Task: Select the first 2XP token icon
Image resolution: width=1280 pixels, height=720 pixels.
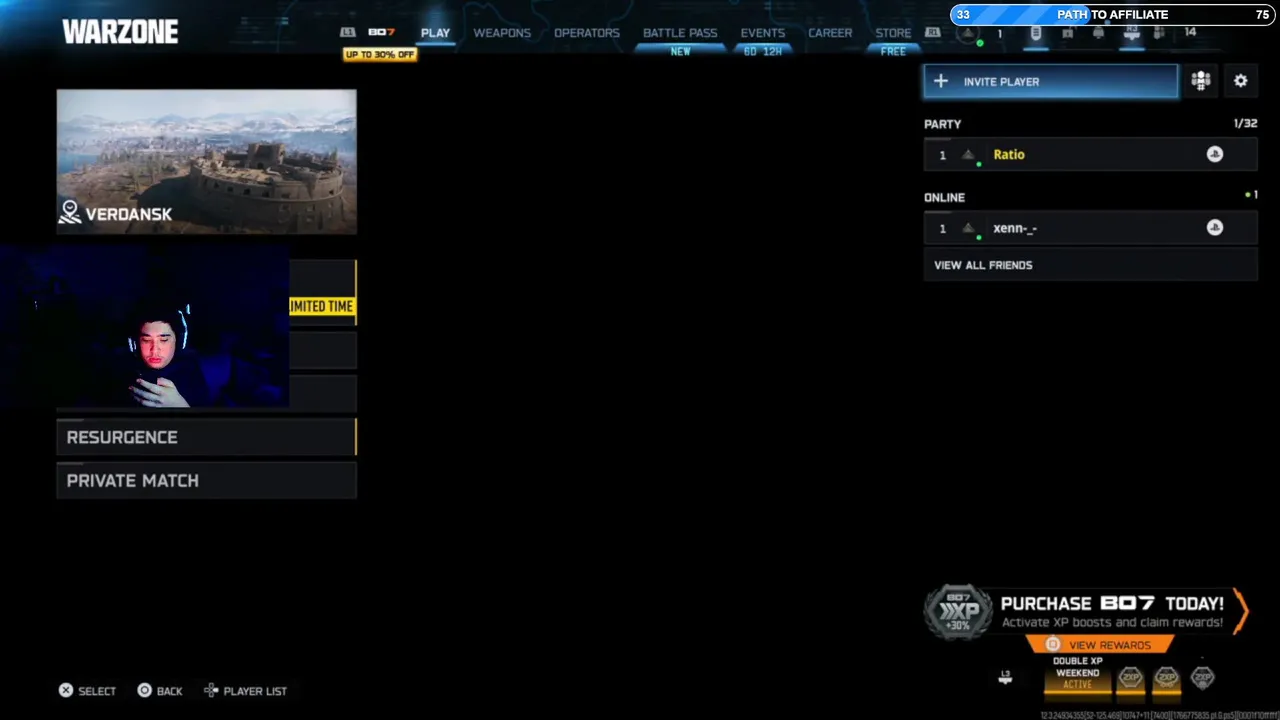Action: pos(1130,678)
